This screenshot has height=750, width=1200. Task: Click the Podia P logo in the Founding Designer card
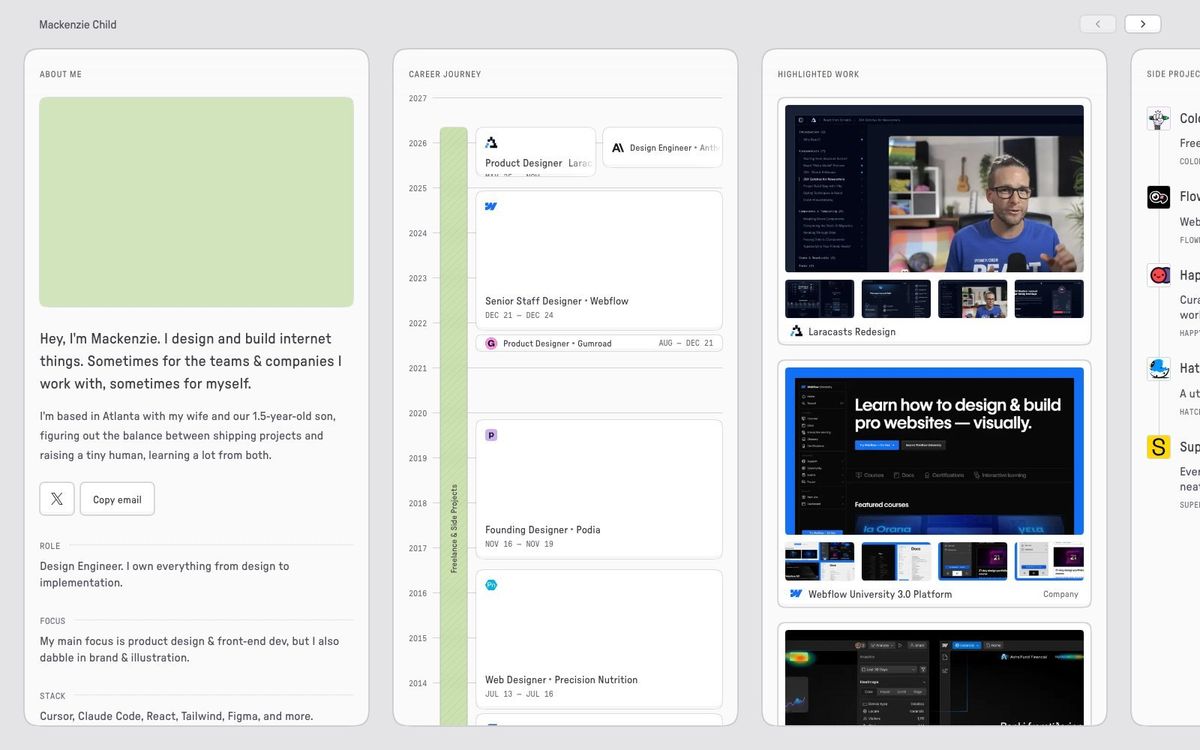click(x=491, y=435)
